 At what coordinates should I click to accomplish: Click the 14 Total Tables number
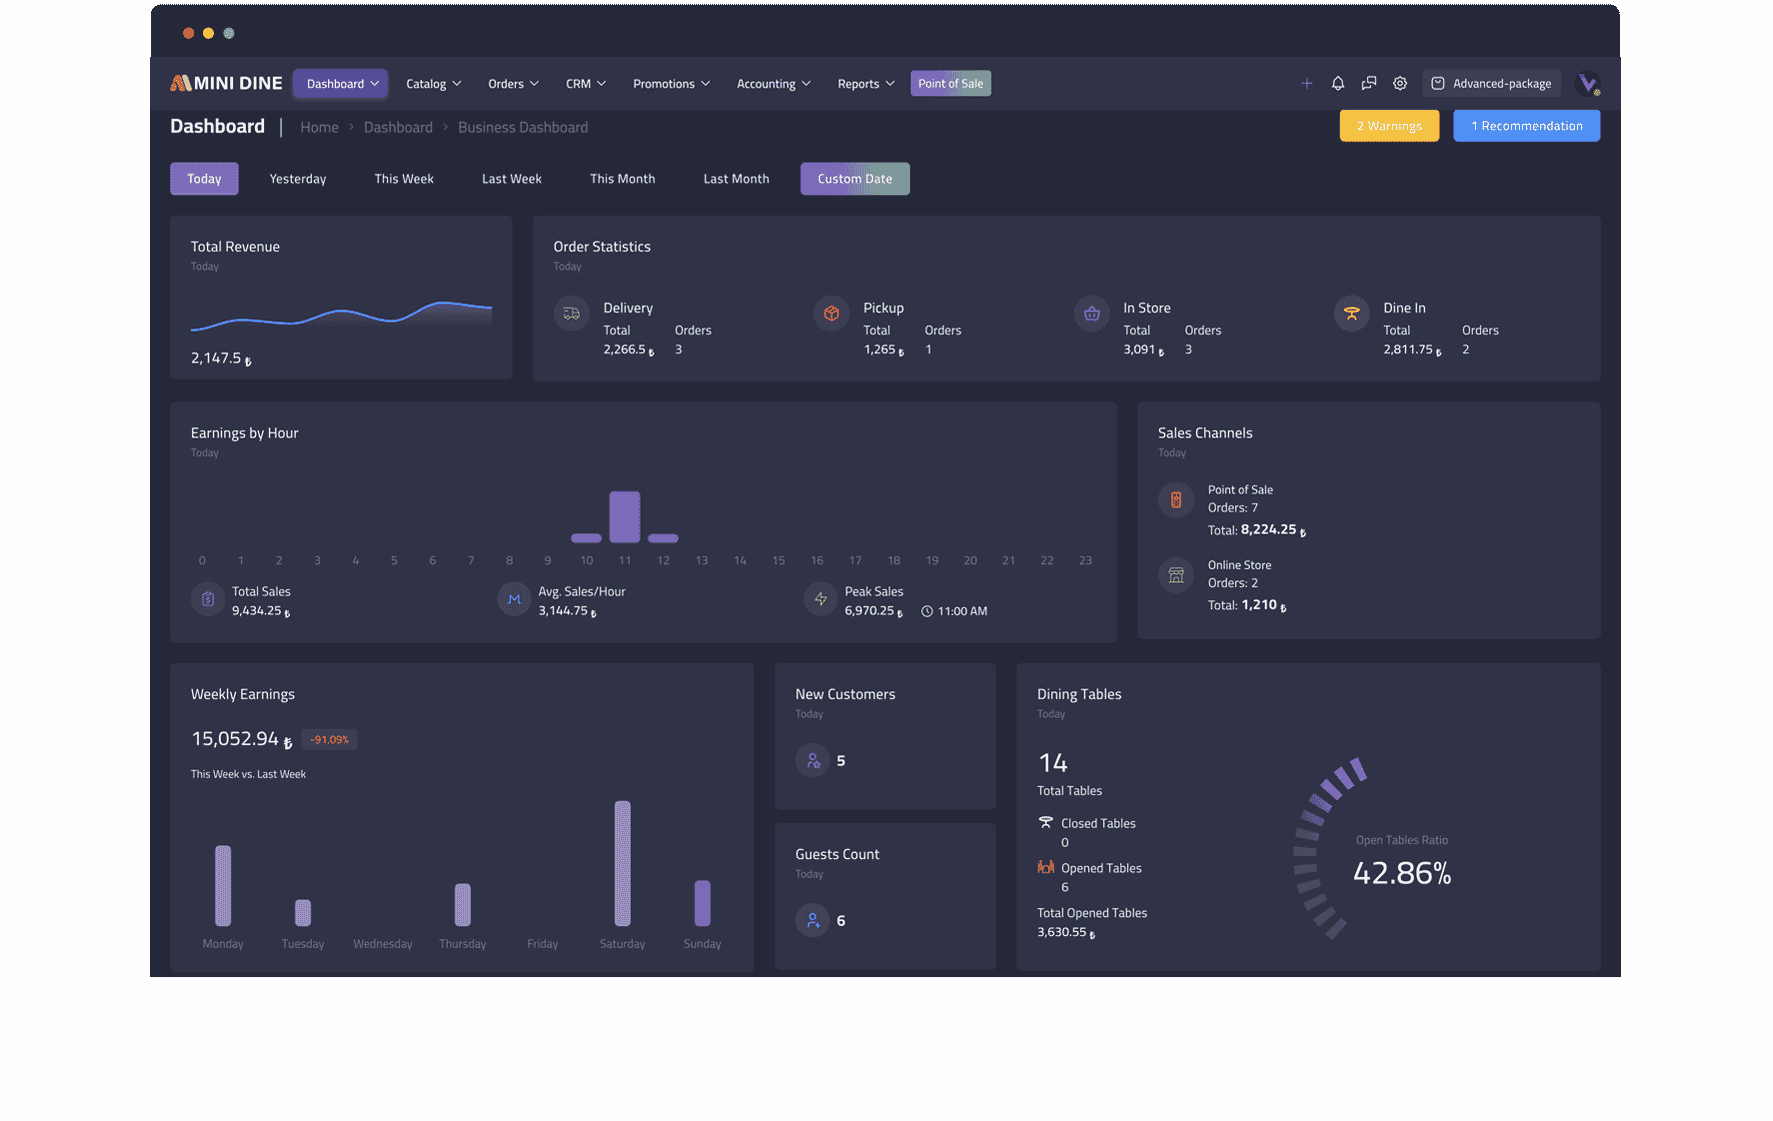tap(1053, 763)
